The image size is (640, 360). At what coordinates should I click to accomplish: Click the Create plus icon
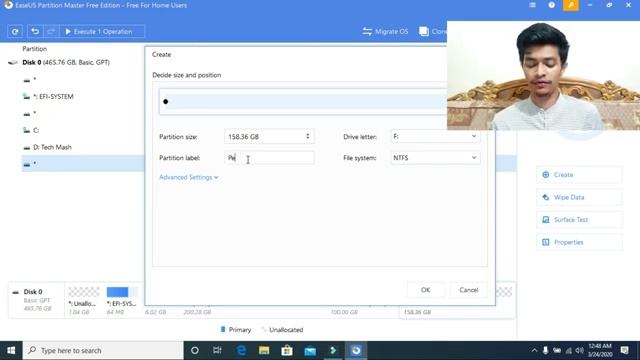[546, 175]
